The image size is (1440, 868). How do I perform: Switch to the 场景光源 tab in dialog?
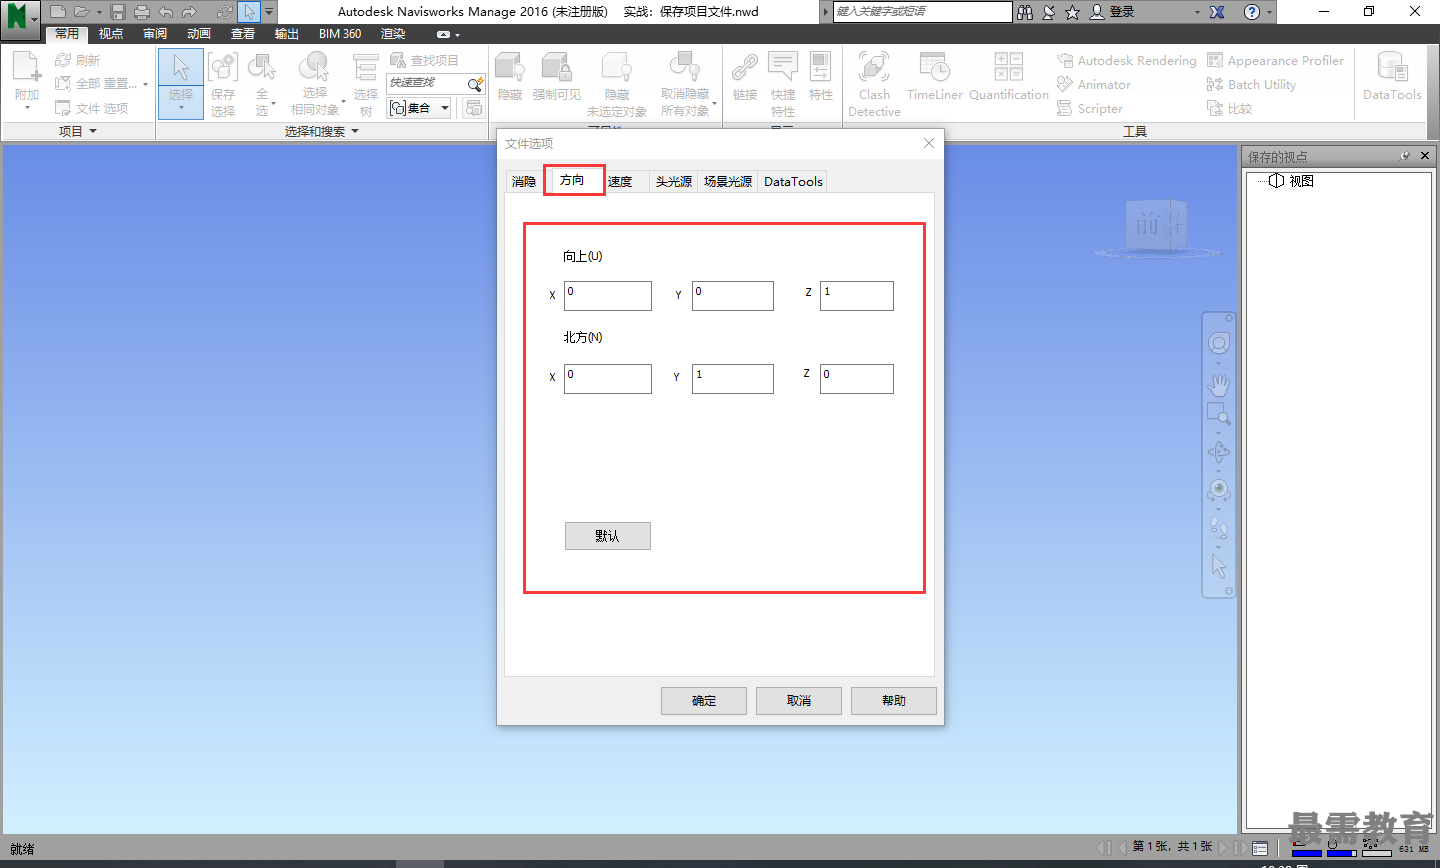728,181
